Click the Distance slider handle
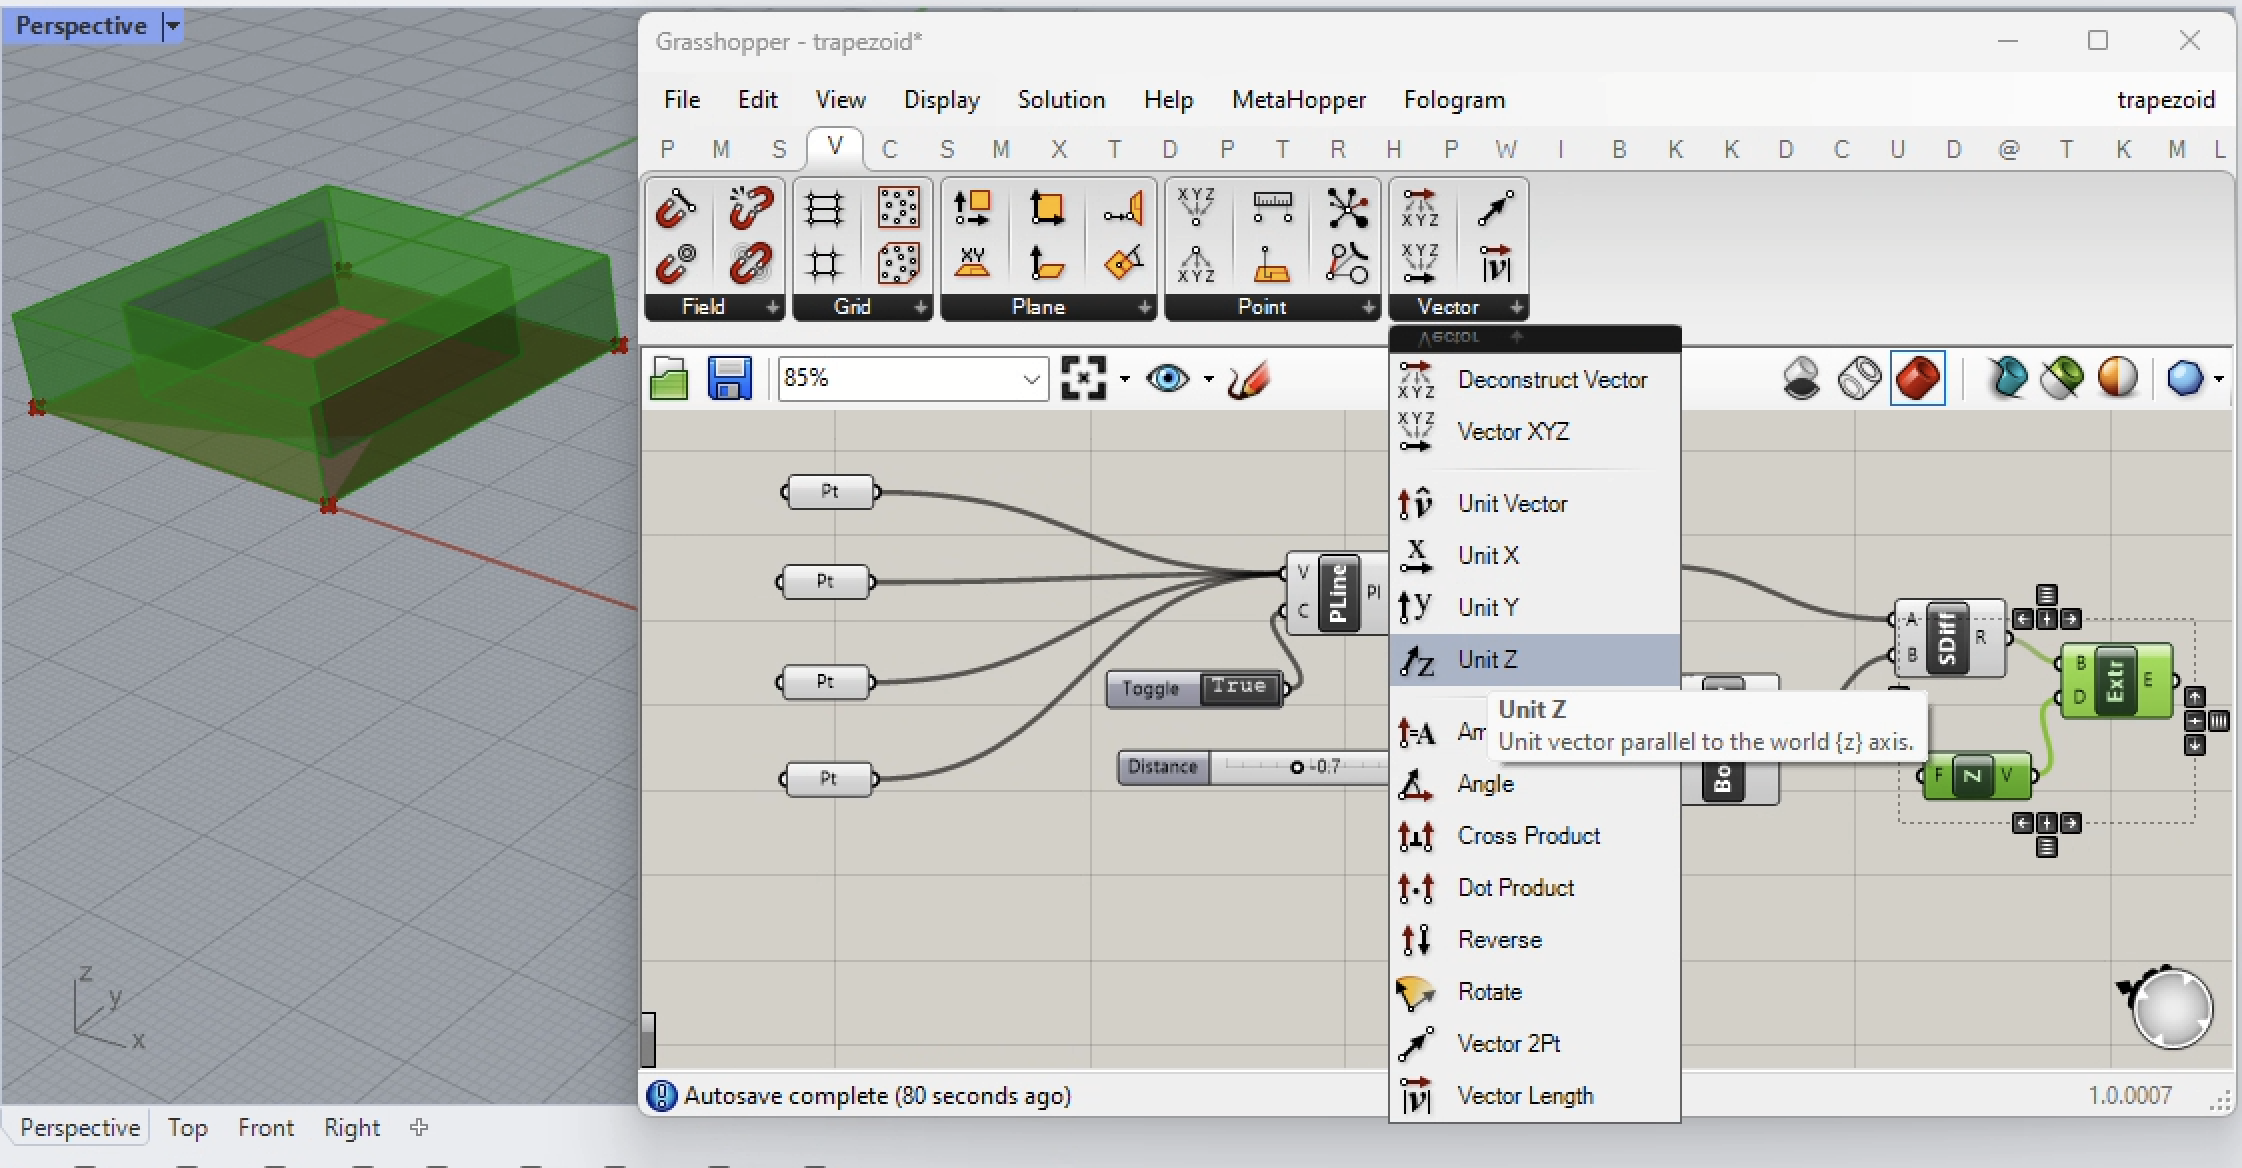The width and height of the screenshot is (2242, 1168). (x=1297, y=767)
